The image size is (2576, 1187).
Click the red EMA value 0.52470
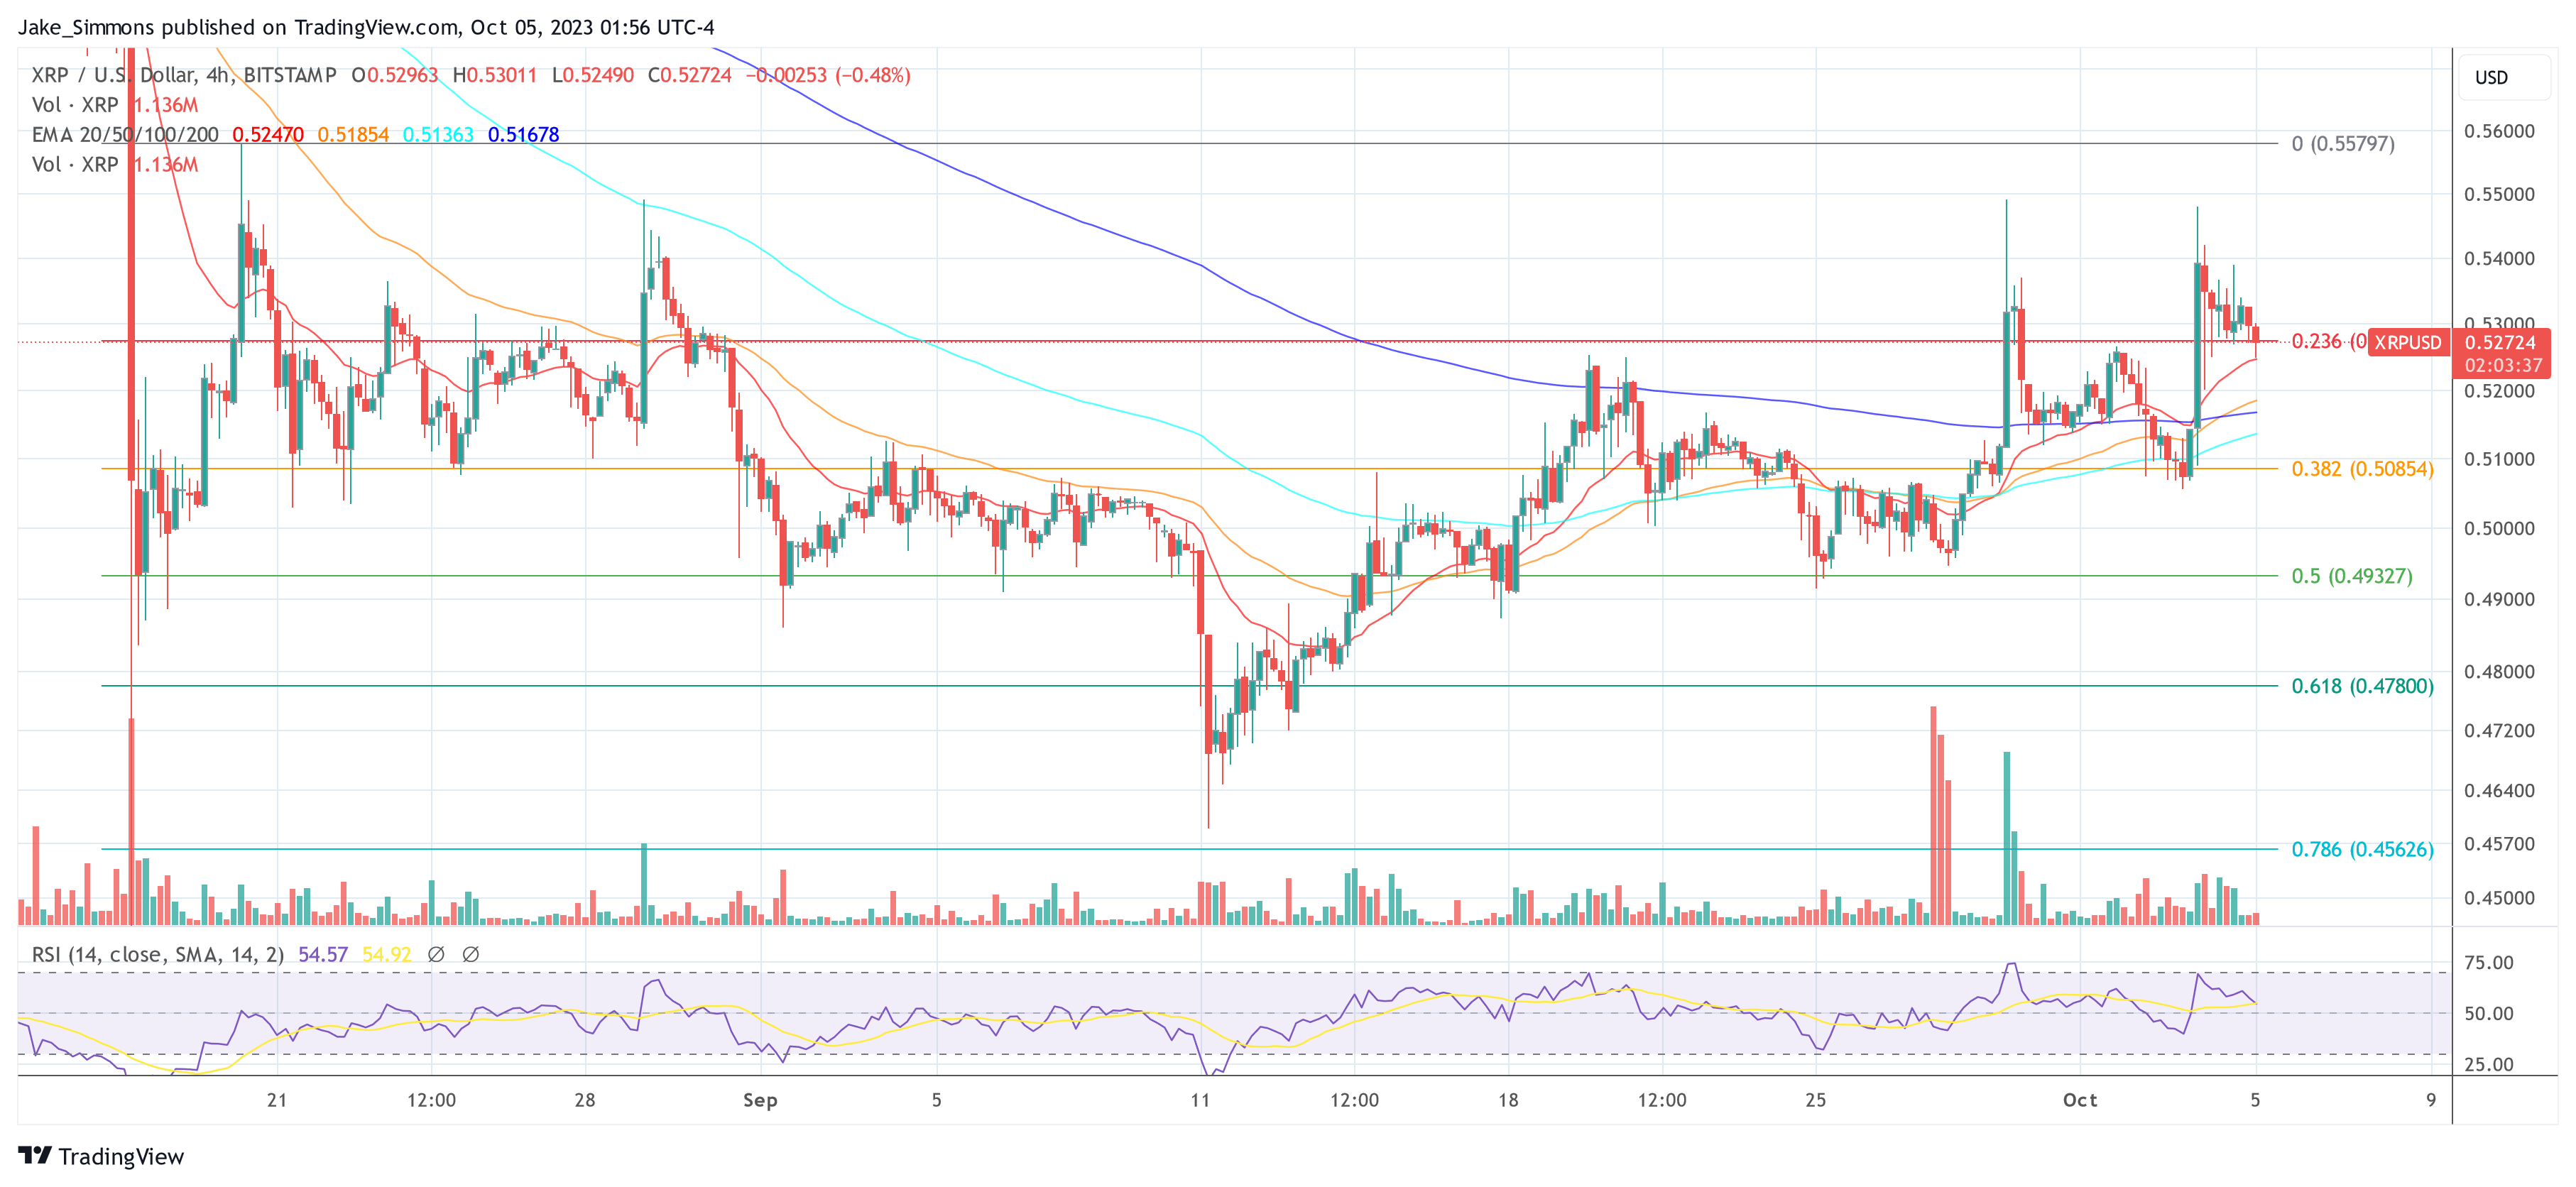pos(268,134)
